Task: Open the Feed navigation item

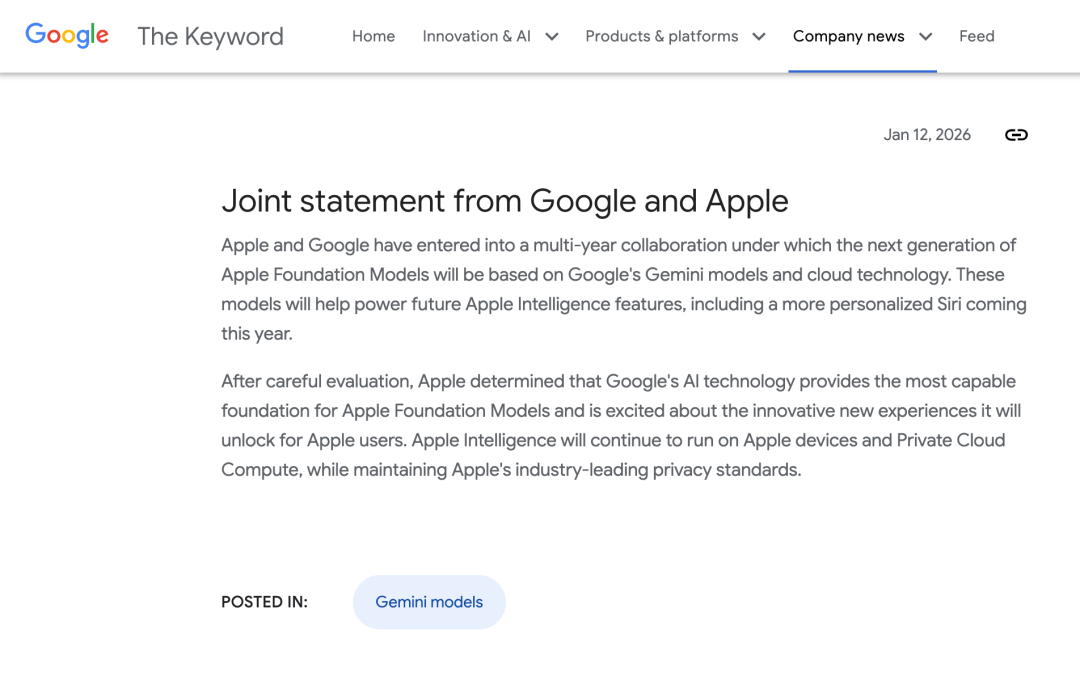Action: click(976, 36)
